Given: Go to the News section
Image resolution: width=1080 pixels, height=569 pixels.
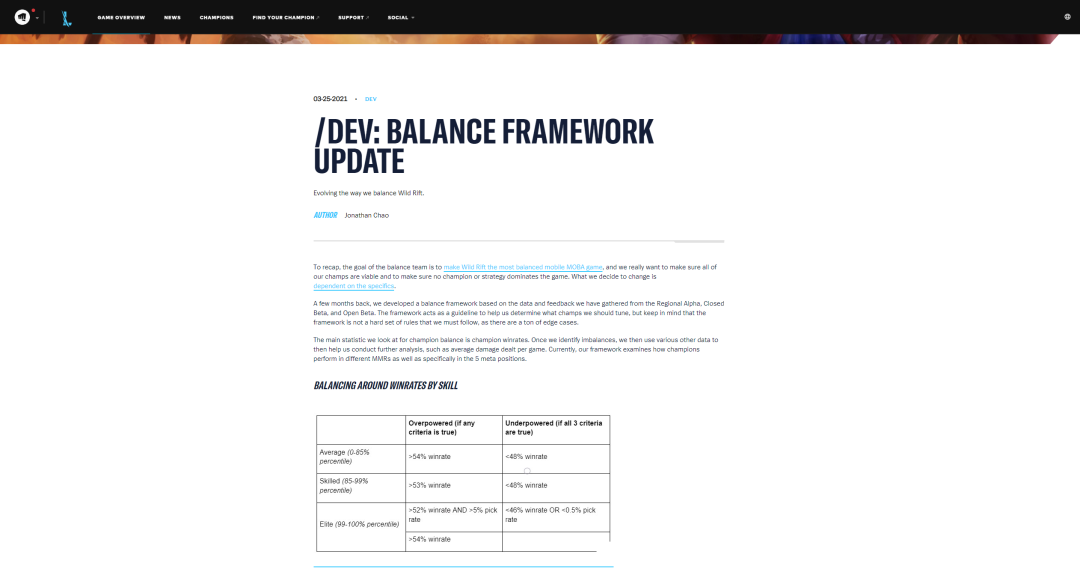Looking at the screenshot, I should pyautogui.click(x=172, y=17).
